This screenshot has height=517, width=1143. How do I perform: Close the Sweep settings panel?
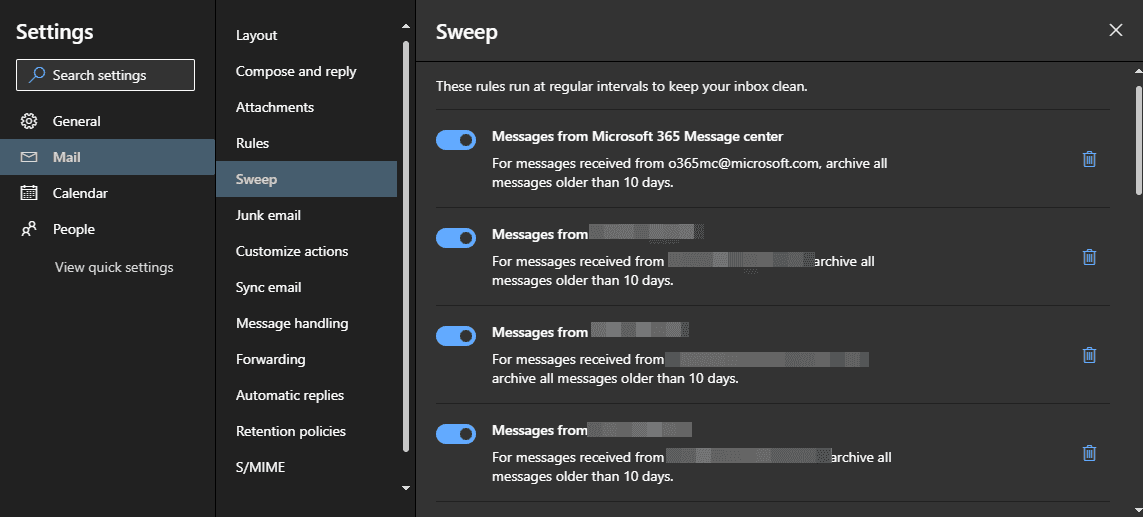(x=1116, y=30)
